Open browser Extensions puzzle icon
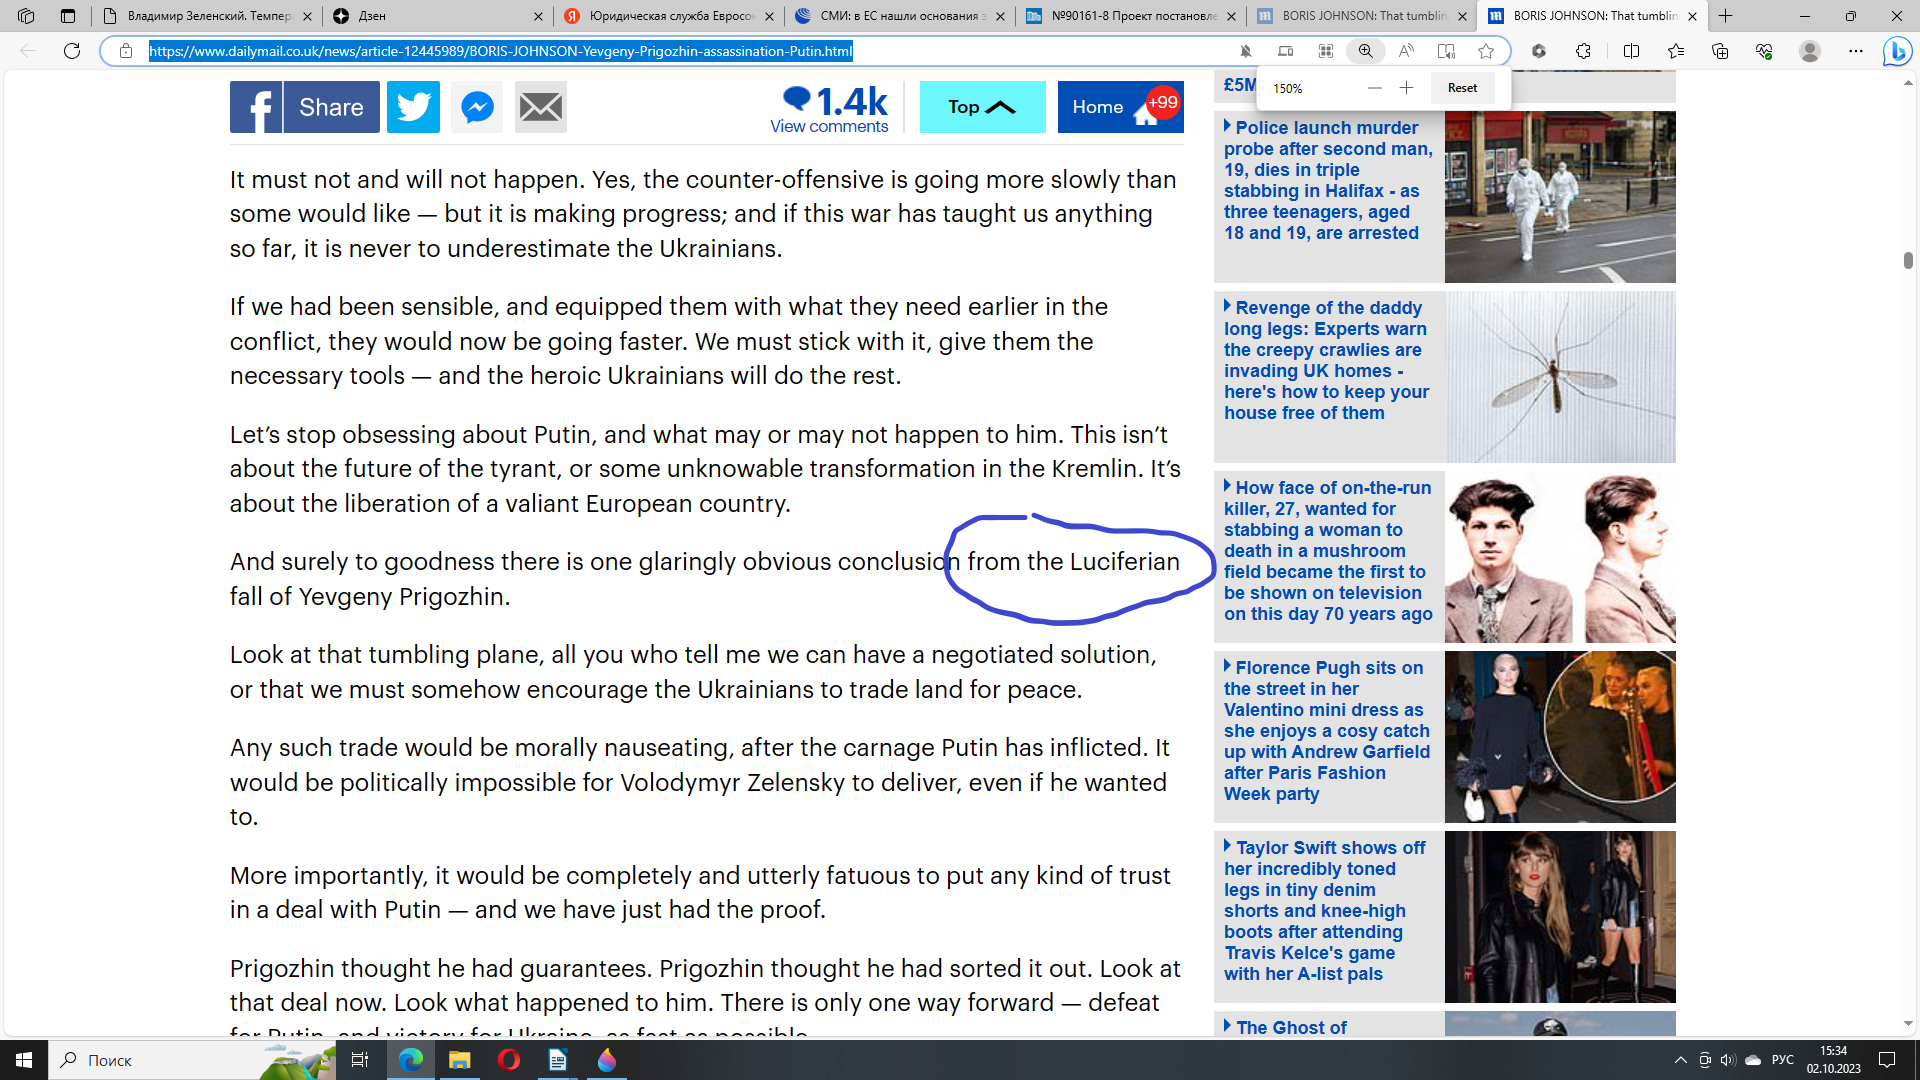This screenshot has width=1920, height=1080. [x=1583, y=51]
